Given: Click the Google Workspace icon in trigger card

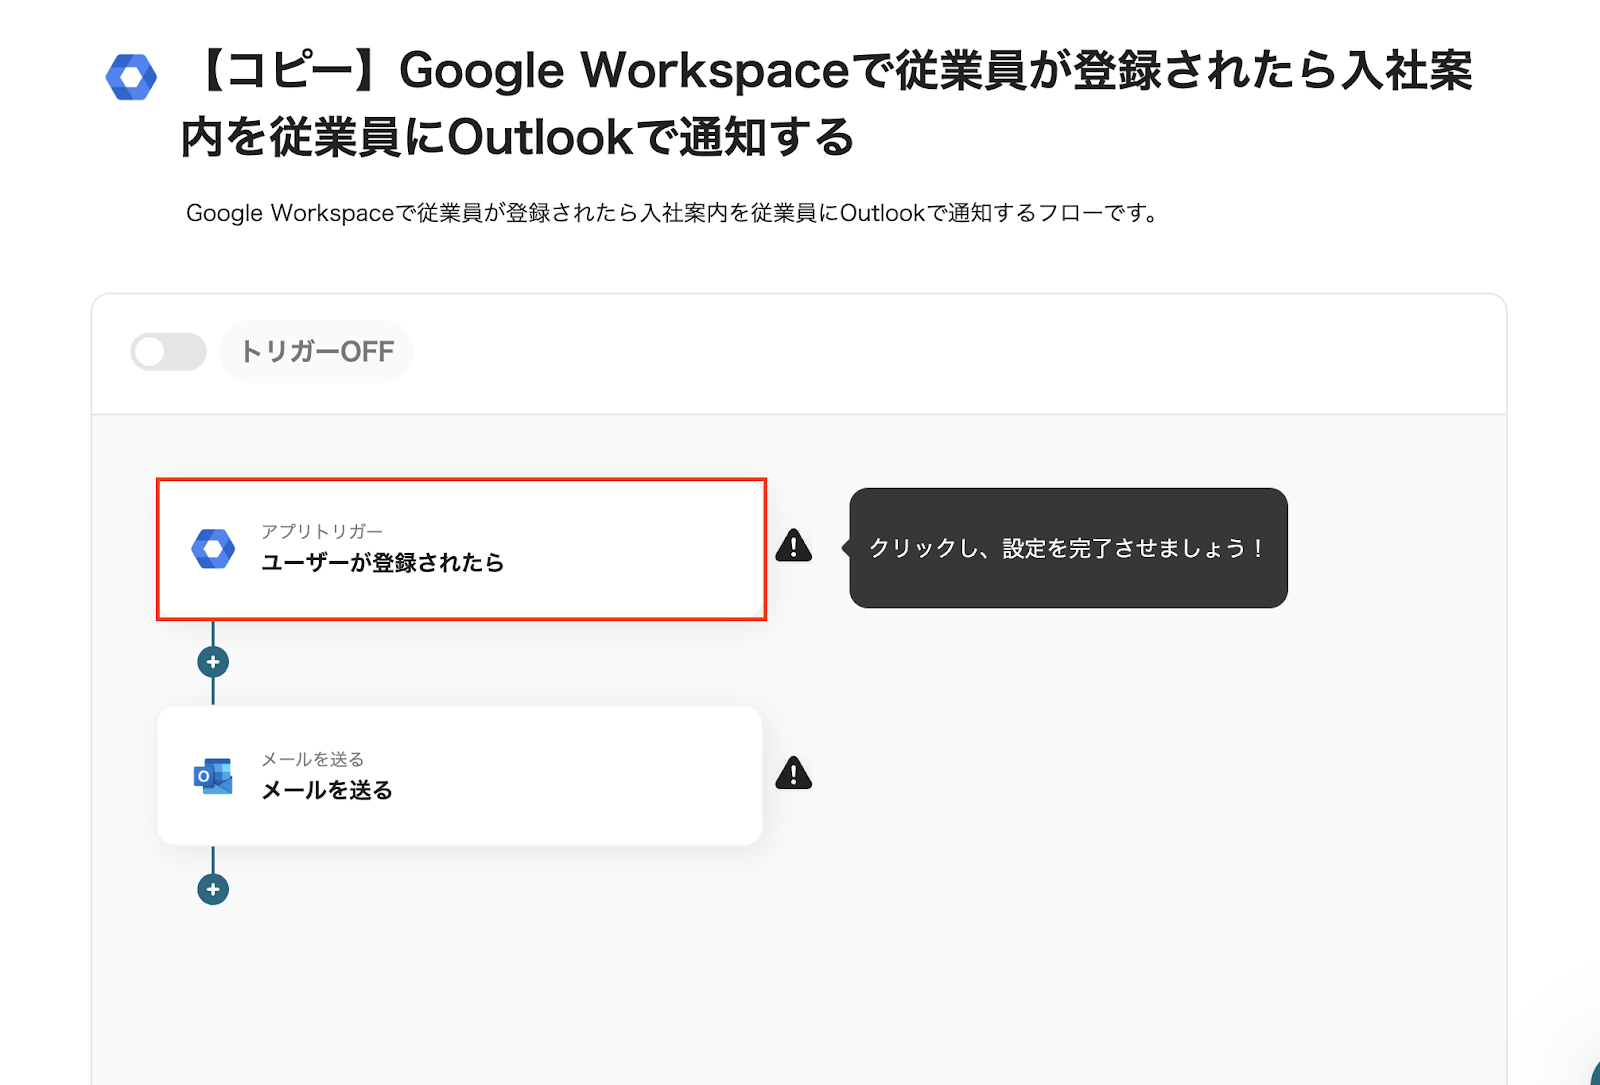Looking at the screenshot, I should point(213,549).
